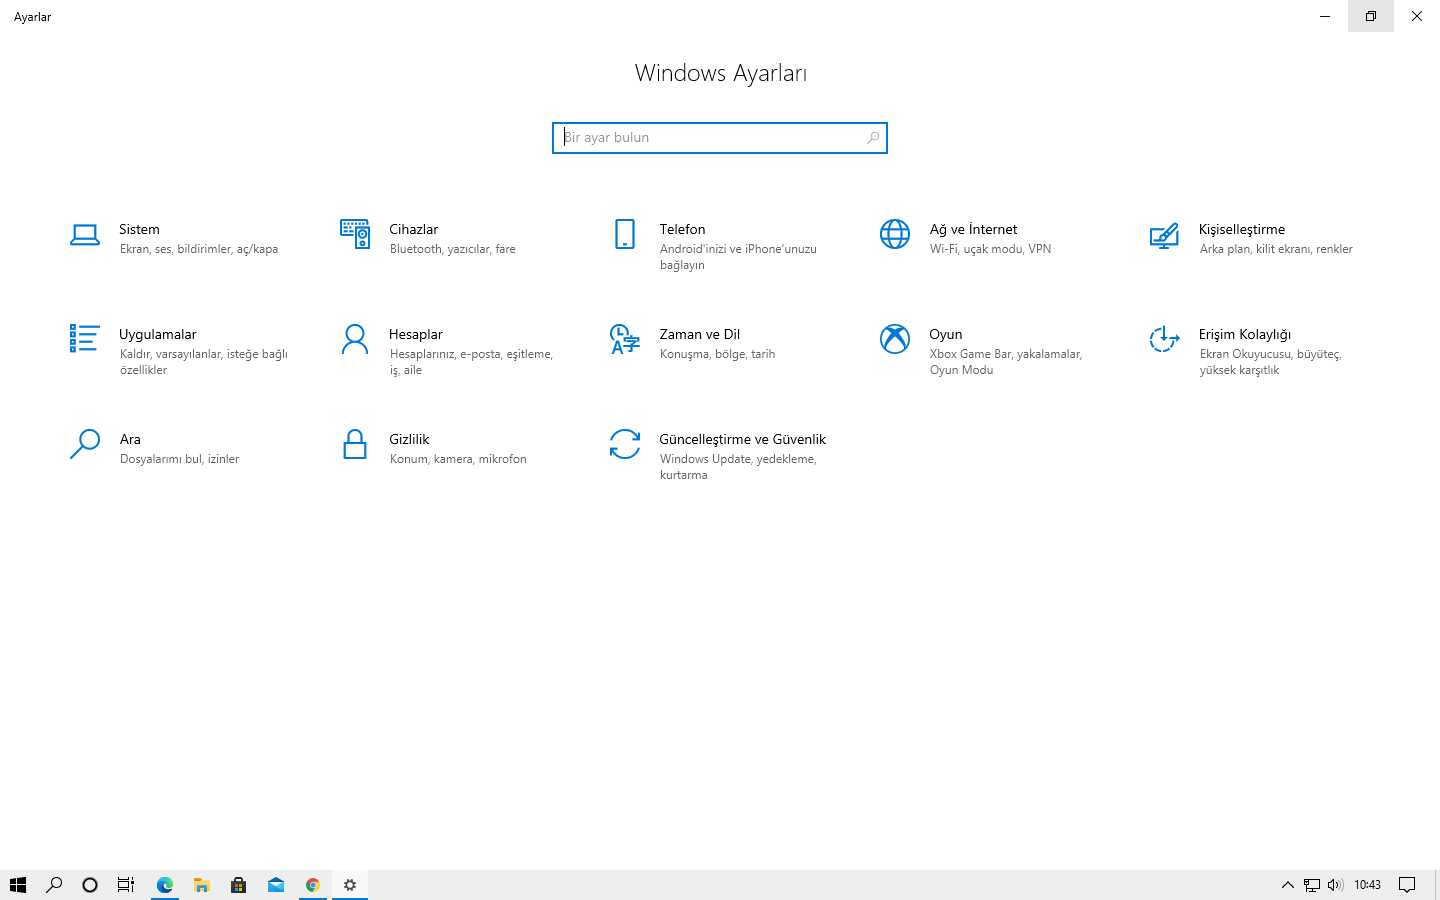Image resolution: width=1440 pixels, height=900 pixels.
Task: Focus the "Bir ayar bulun" search field
Action: coord(720,138)
